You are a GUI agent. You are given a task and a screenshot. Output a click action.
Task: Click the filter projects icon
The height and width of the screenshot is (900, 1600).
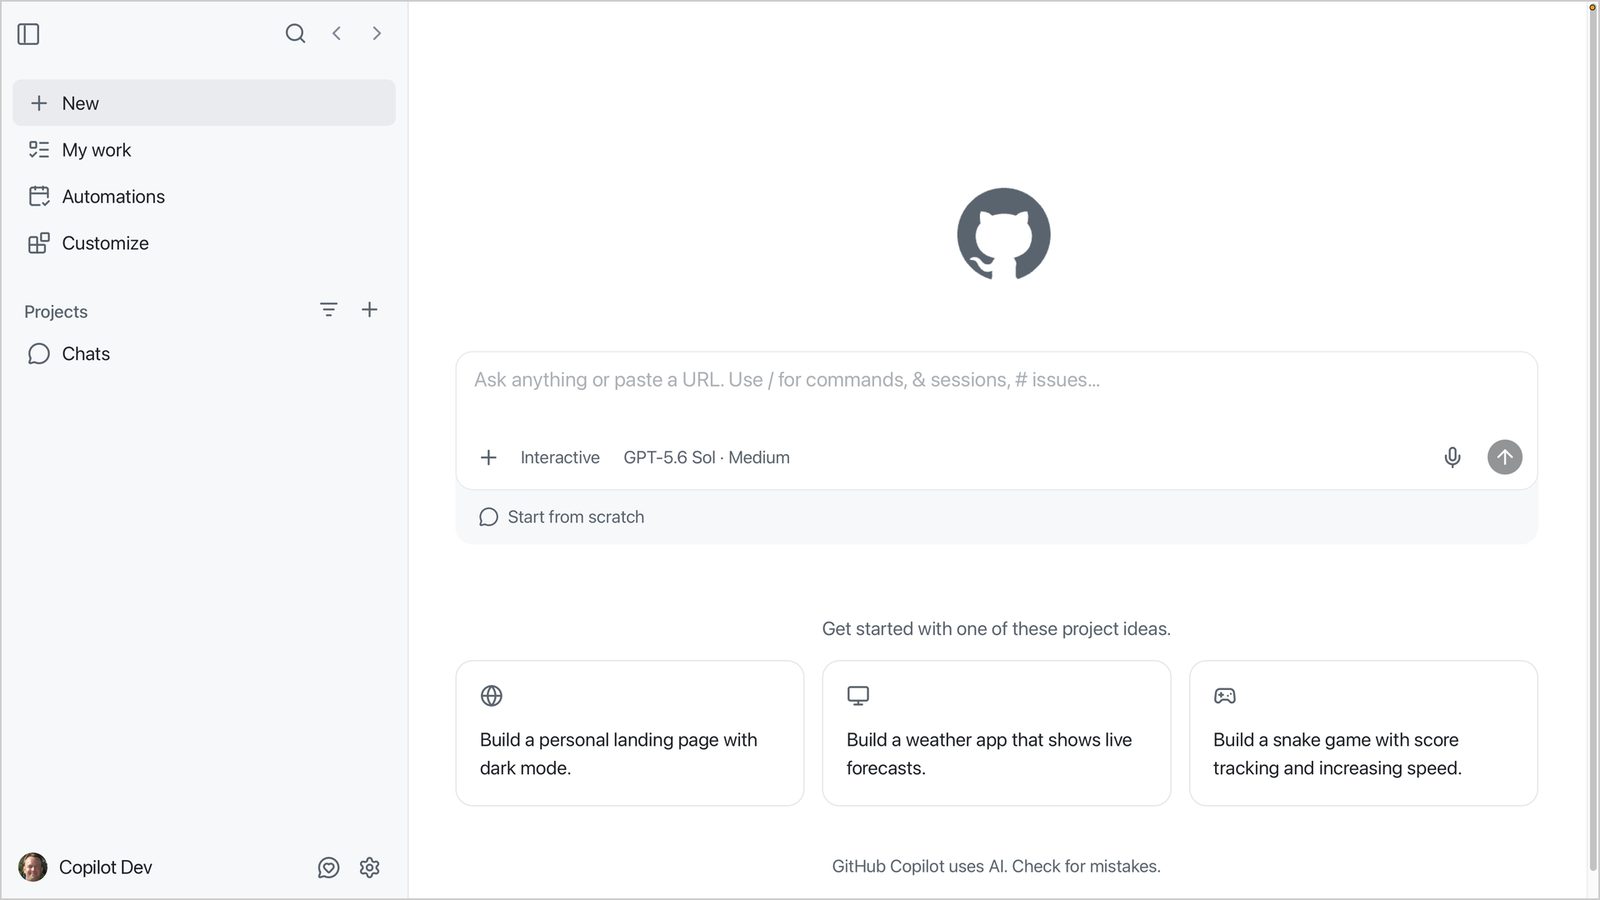click(329, 310)
